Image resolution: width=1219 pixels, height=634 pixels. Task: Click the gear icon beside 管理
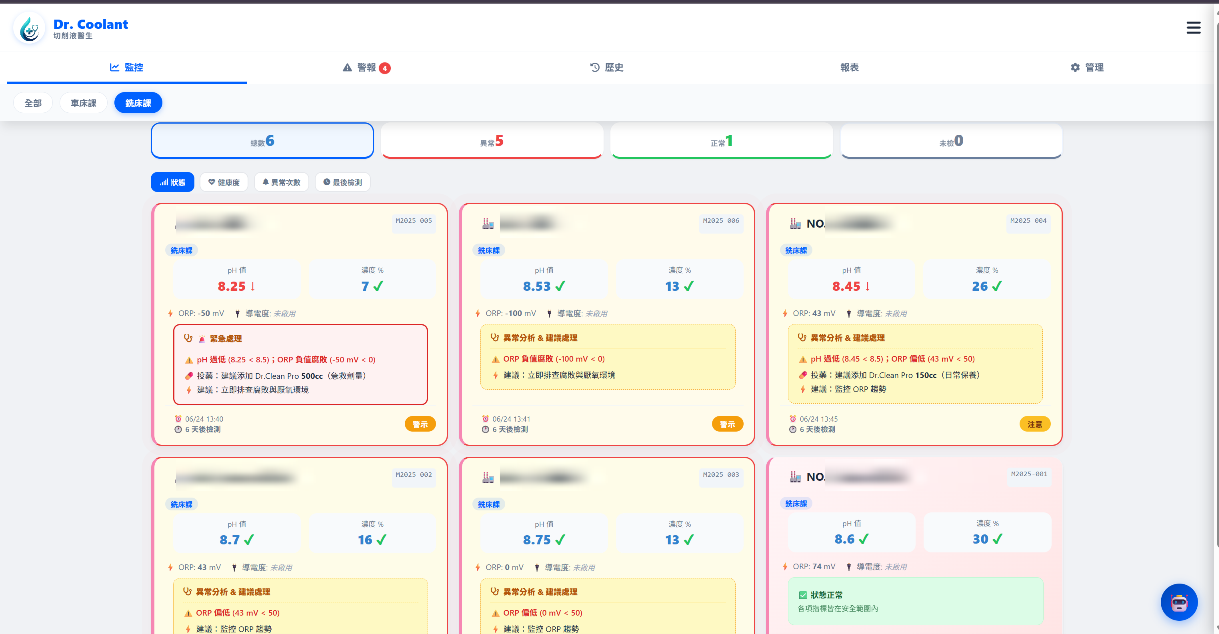(x=1075, y=67)
